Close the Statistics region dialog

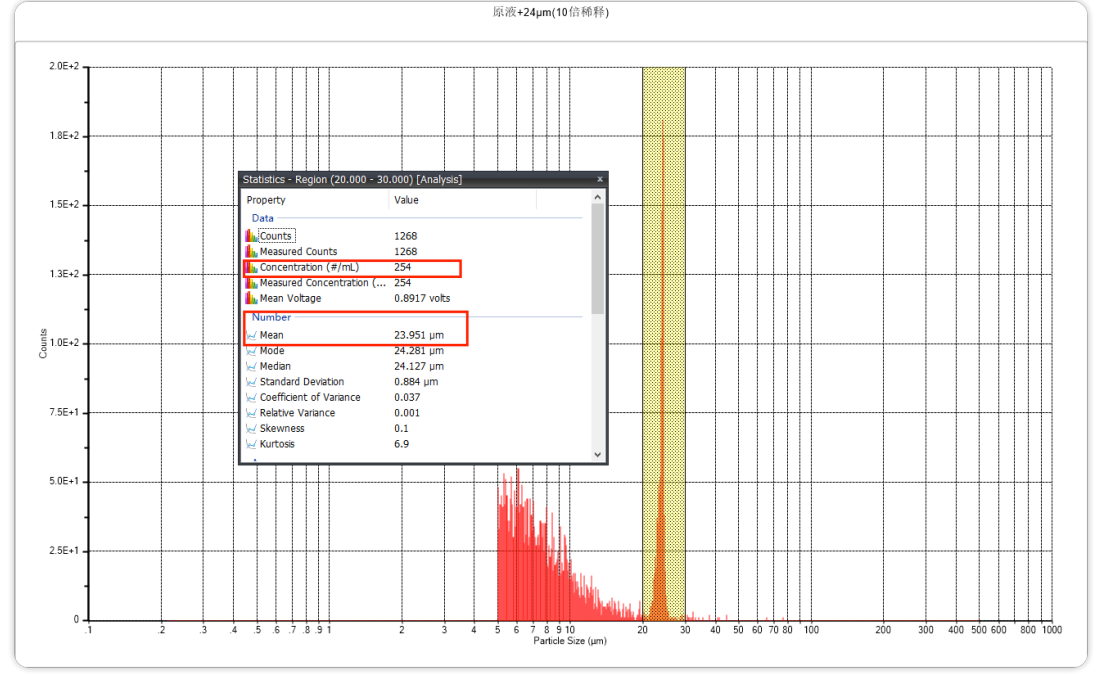tap(600, 180)
